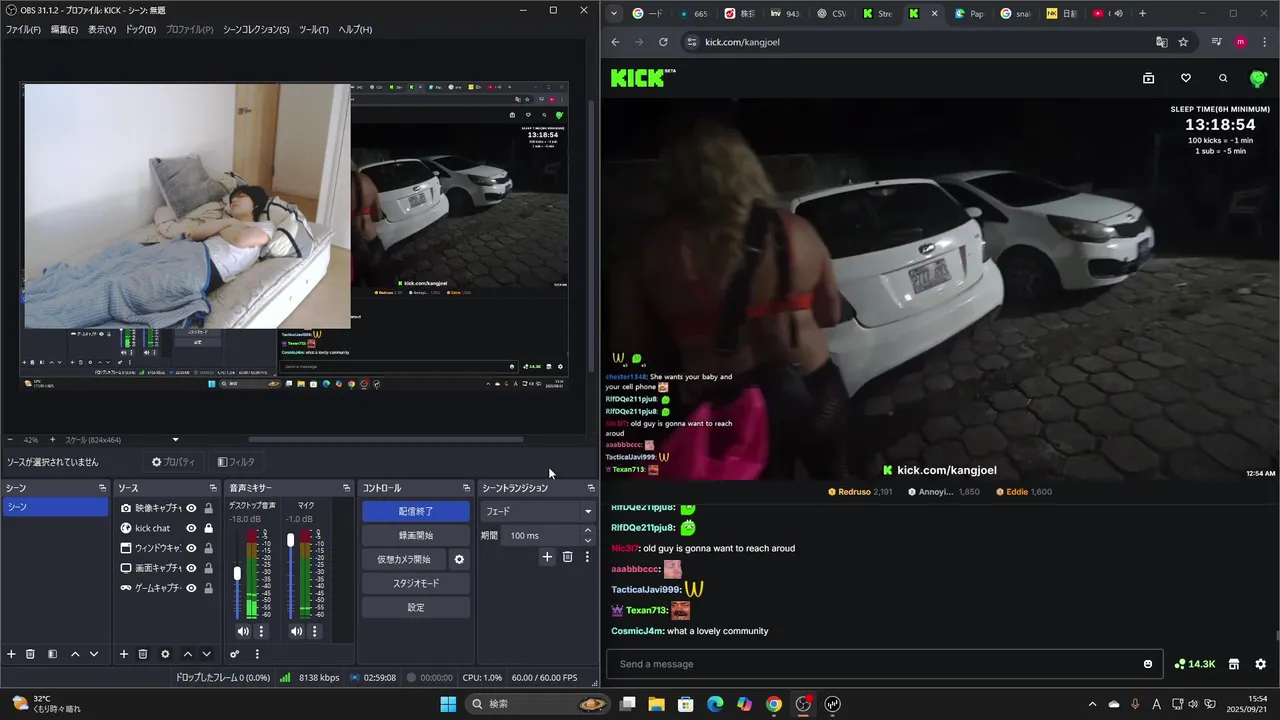Click heart icon in Kick header
The image size is (1280, 720).
point(1186,78)
